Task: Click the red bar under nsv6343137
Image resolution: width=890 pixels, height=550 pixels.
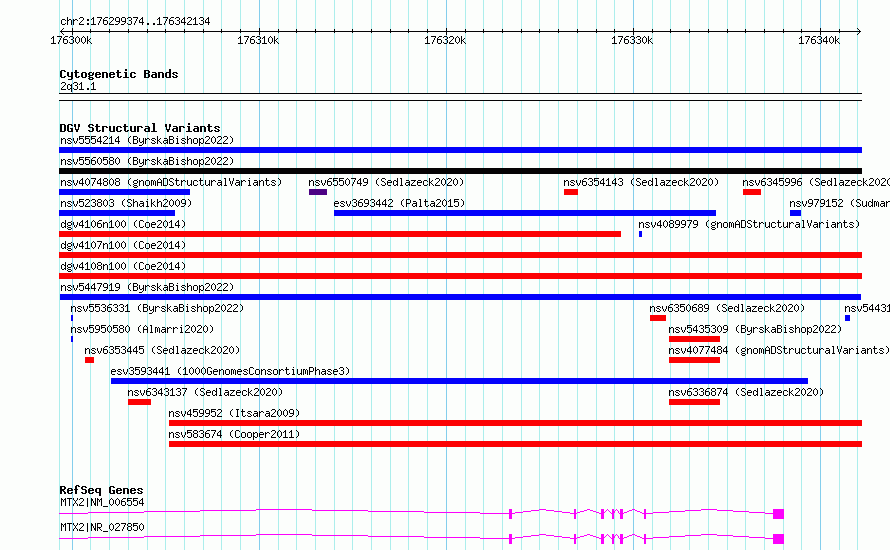Action: (140, 402)
